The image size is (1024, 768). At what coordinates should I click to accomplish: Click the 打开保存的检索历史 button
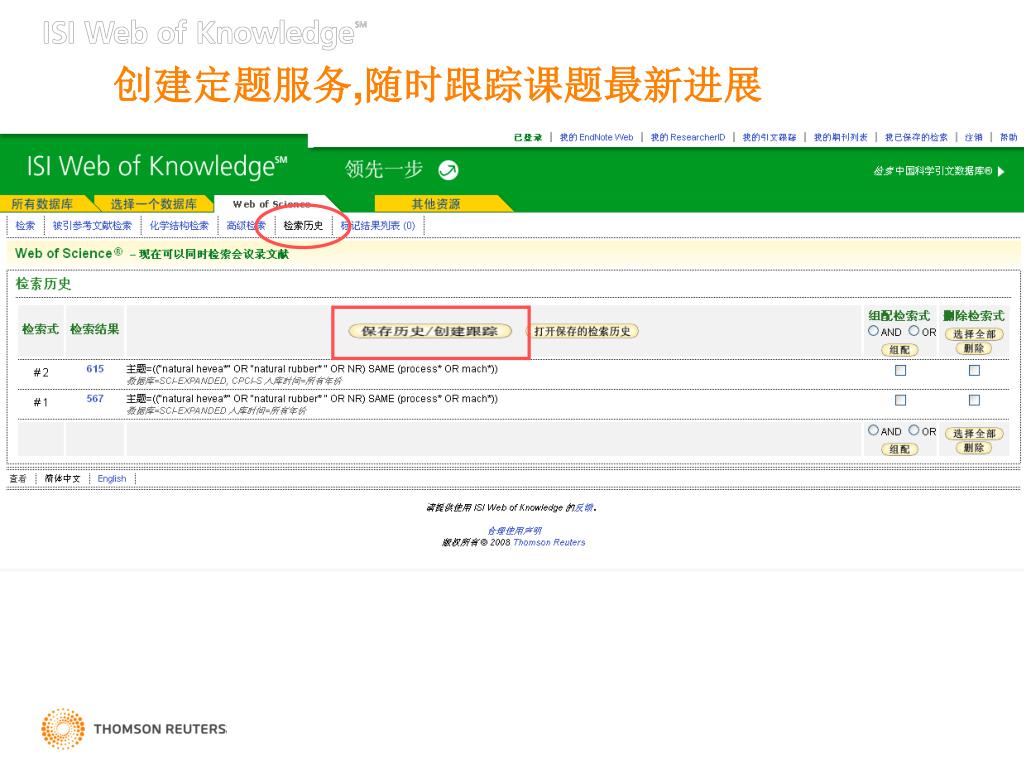pyautogui.click(x=583, y=331)
